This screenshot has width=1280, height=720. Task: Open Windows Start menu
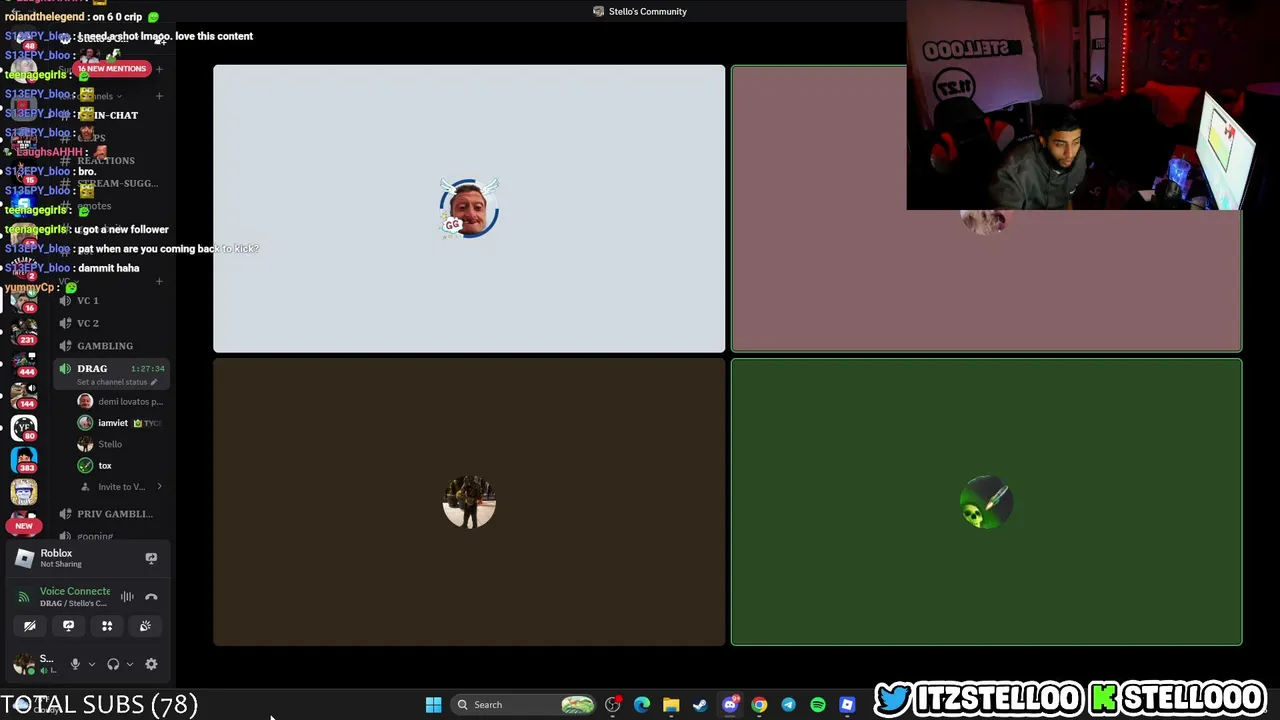(433, 705)
